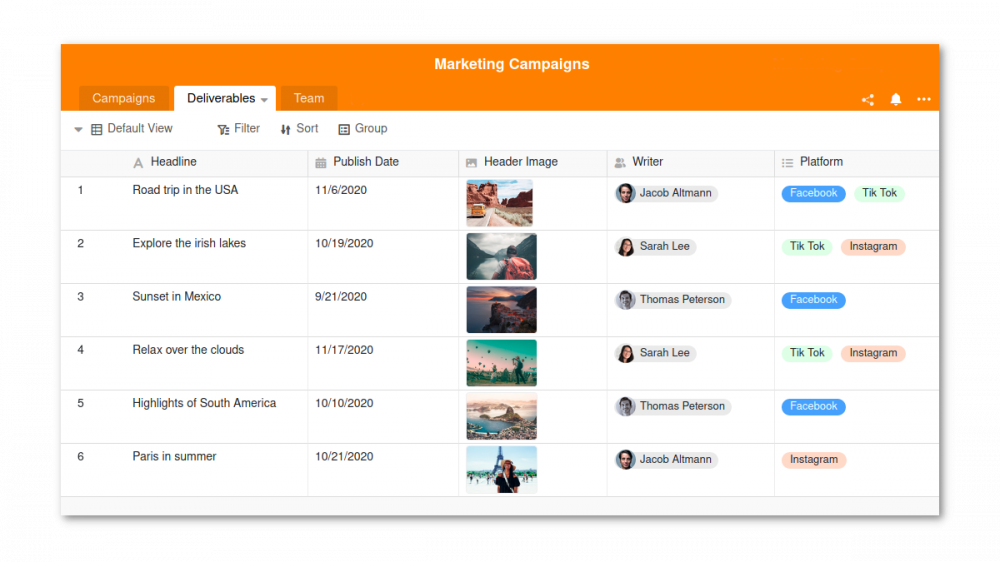Switch to the Campaigns tab
This screenshot has height=562, width=1000.
(x=124, y=98)
